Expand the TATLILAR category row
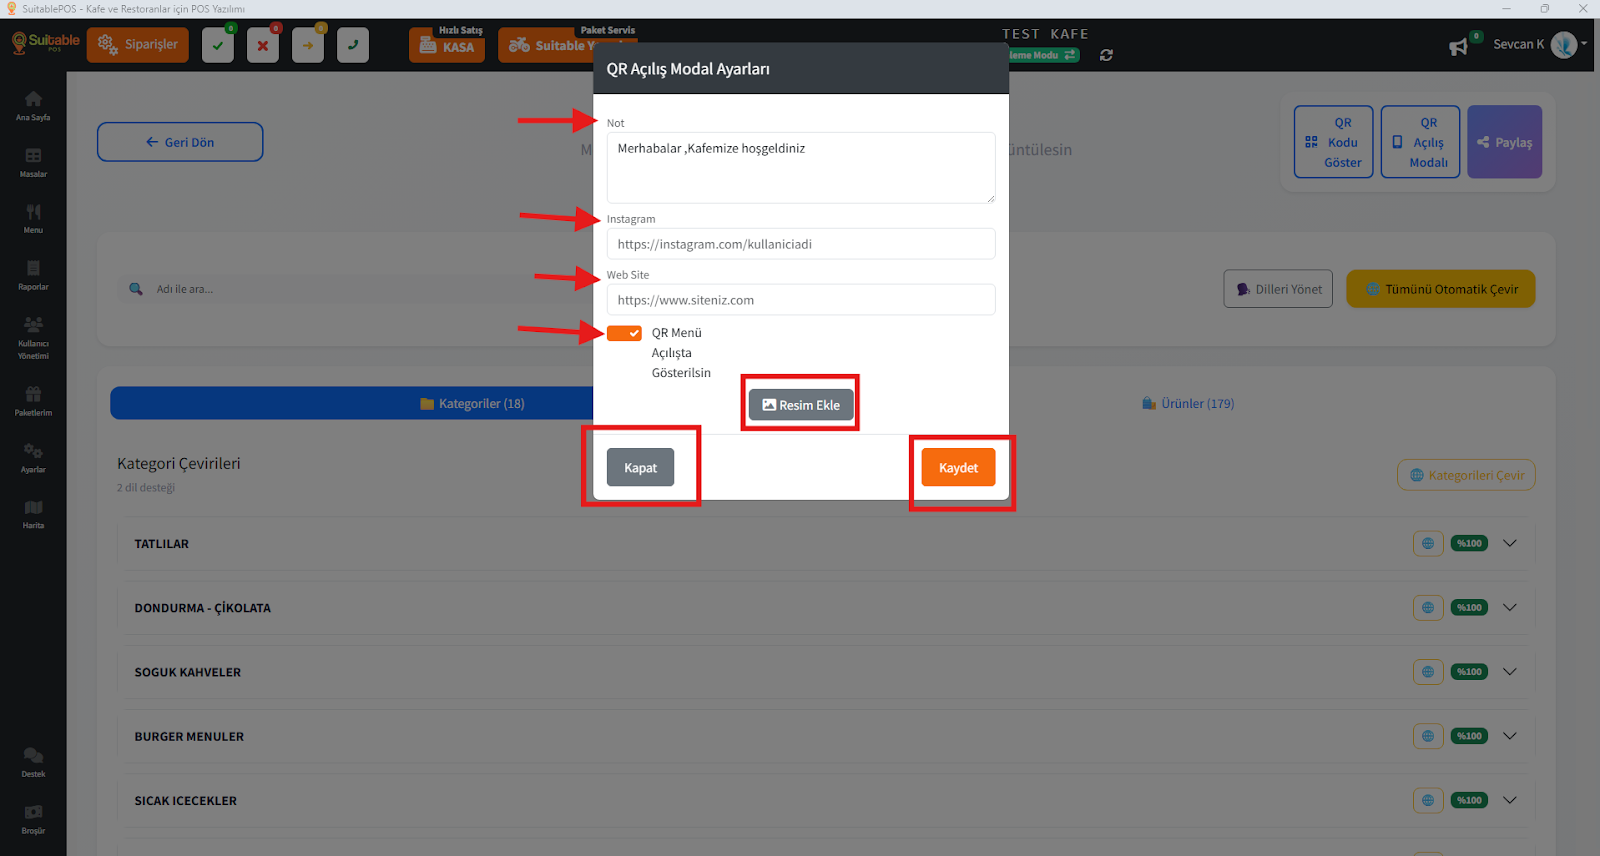The height and width of the screenshot is (856, 1600). pyautogui.click(x=1510, y=544)
